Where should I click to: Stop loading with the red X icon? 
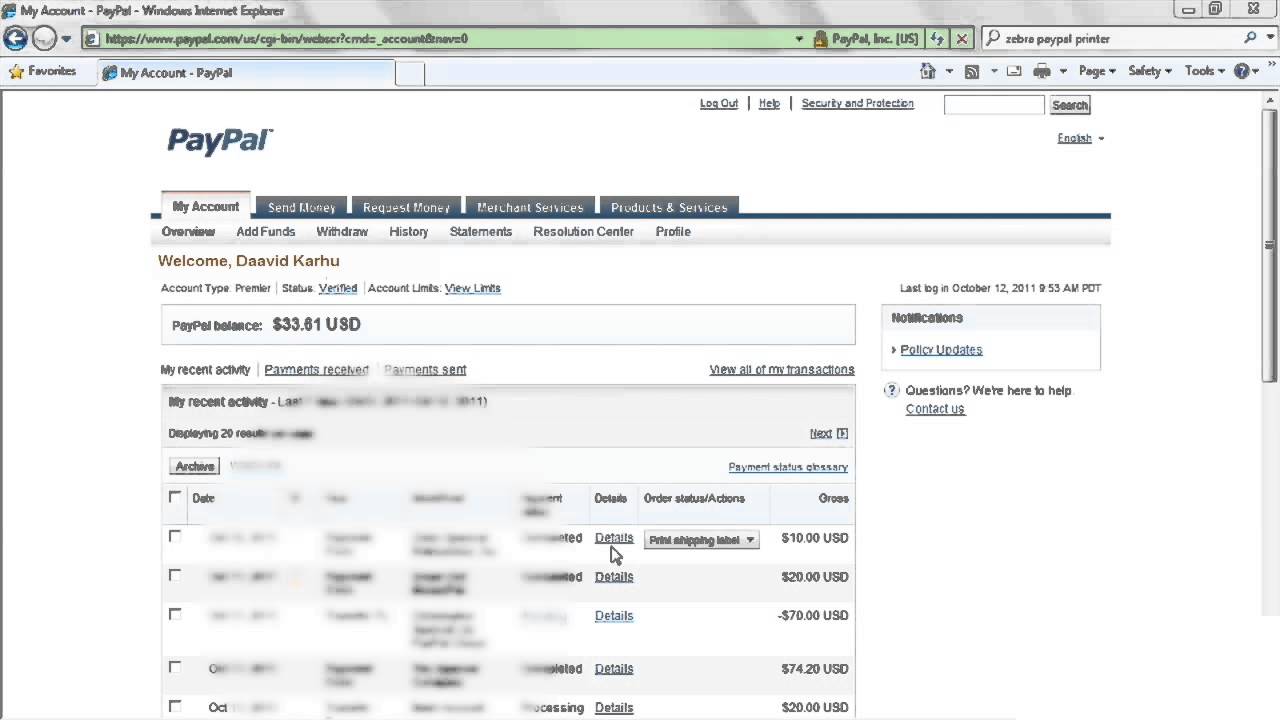coord(961,39)
